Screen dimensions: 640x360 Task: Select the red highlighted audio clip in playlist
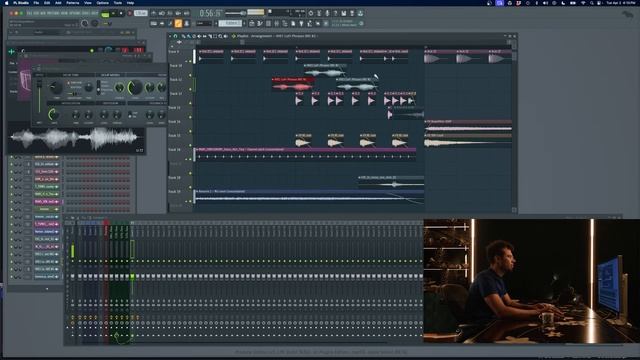point(293,84)
